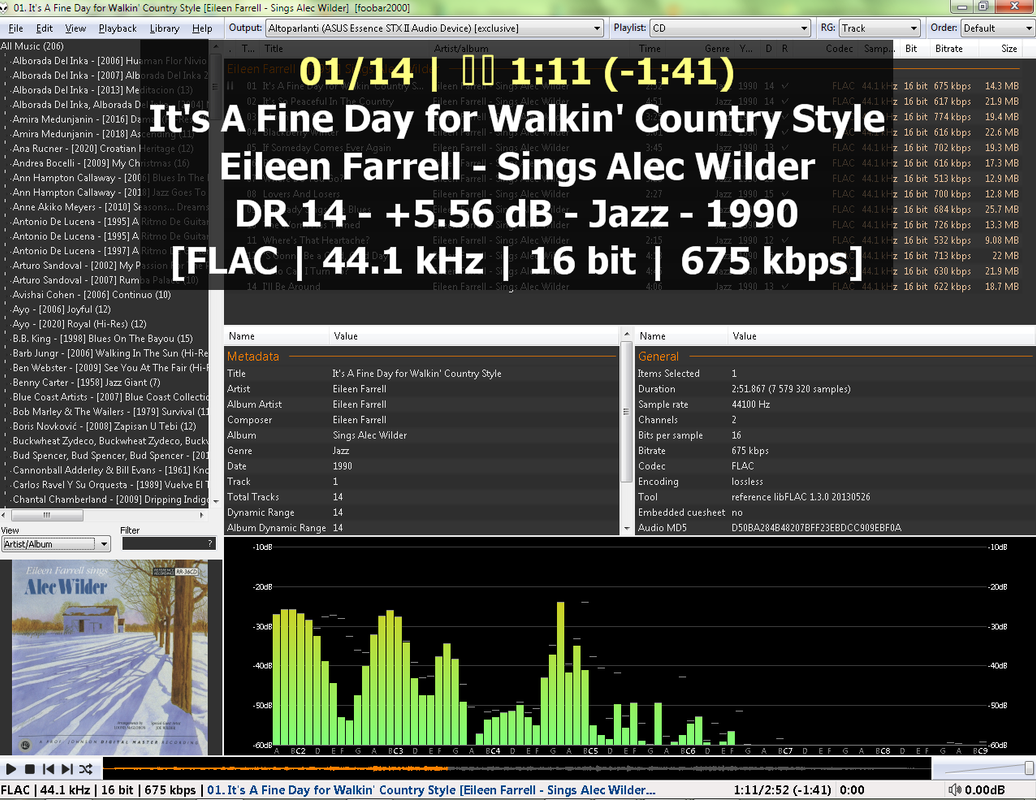Click the Stop playback button
Image resolution: width=1036 pixels, height=800 pixels.
(x=30, y=769)
